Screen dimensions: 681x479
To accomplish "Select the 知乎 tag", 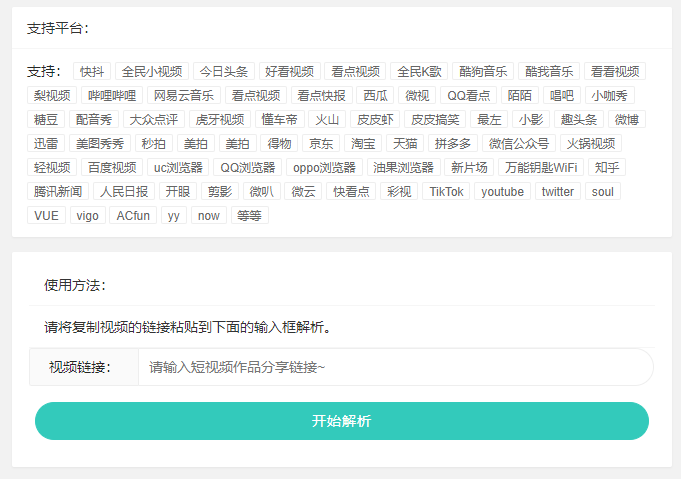I will tap(607, 168).
